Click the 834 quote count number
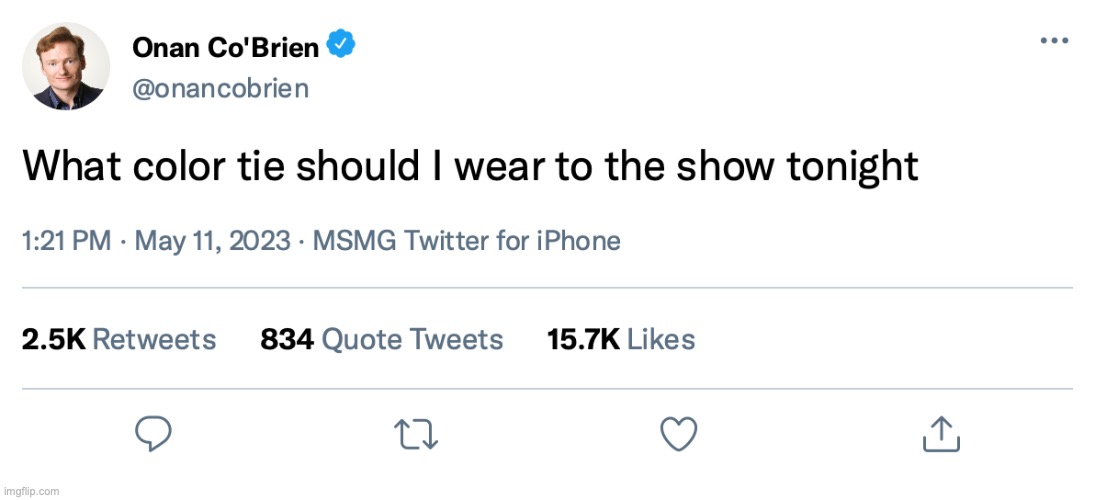Image resolution: width=1095 pixels, height=500 pixels. [x=287, y=340]
